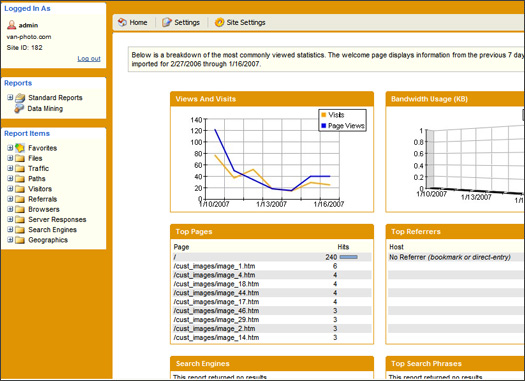The width and height of the screenshot is (525, 381).
Task: Select the Geographics label
Action: pyautogui.click(x=48, y=240)
